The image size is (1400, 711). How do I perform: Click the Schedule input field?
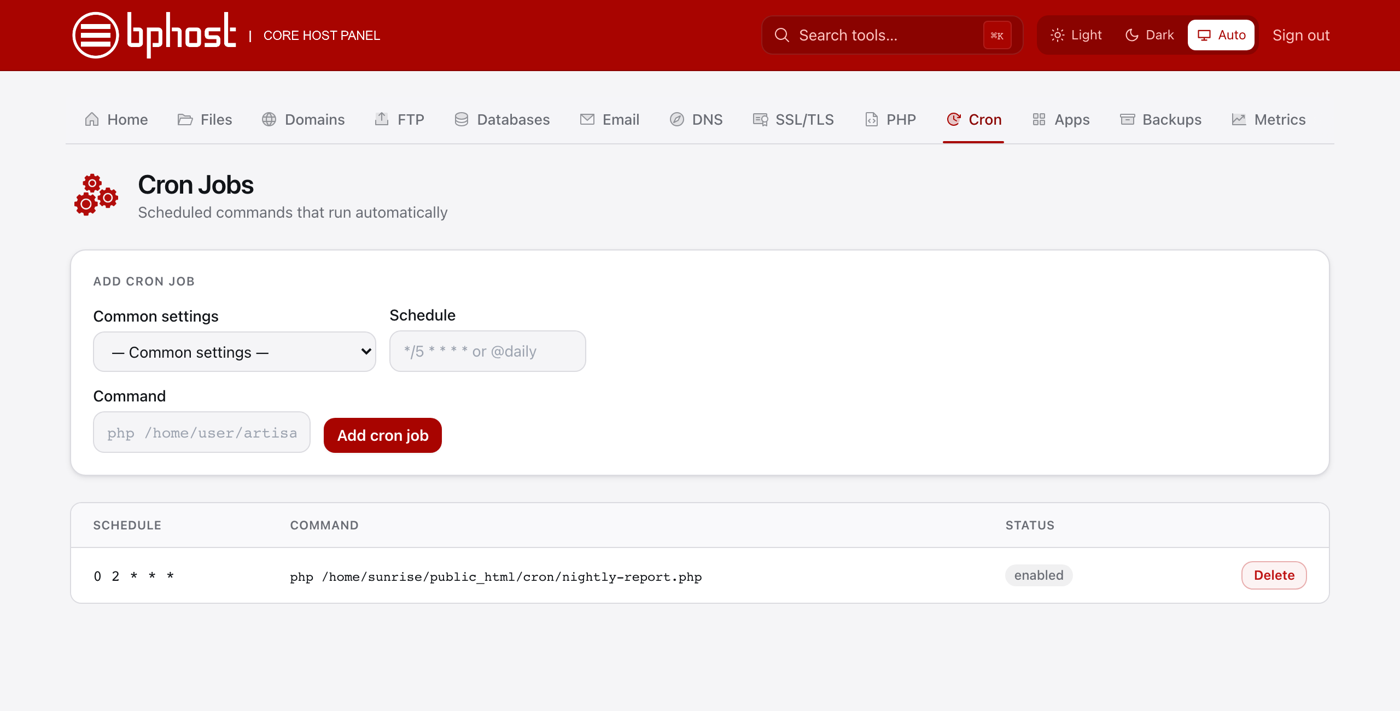tap(488, 351)
